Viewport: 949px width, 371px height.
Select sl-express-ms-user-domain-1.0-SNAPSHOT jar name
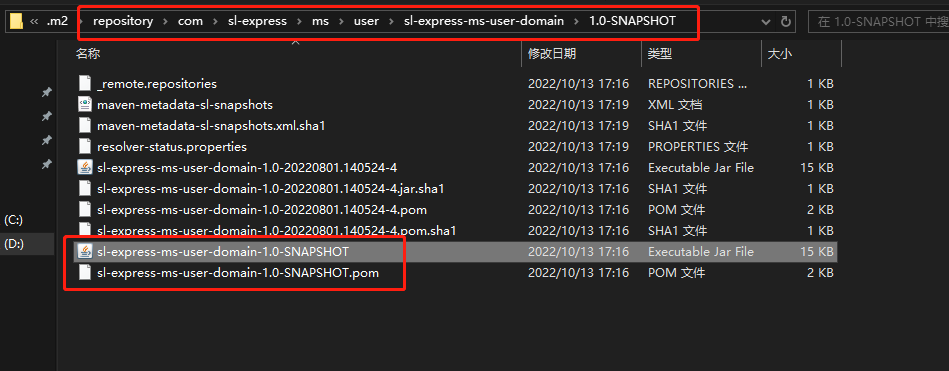[223, 252]
